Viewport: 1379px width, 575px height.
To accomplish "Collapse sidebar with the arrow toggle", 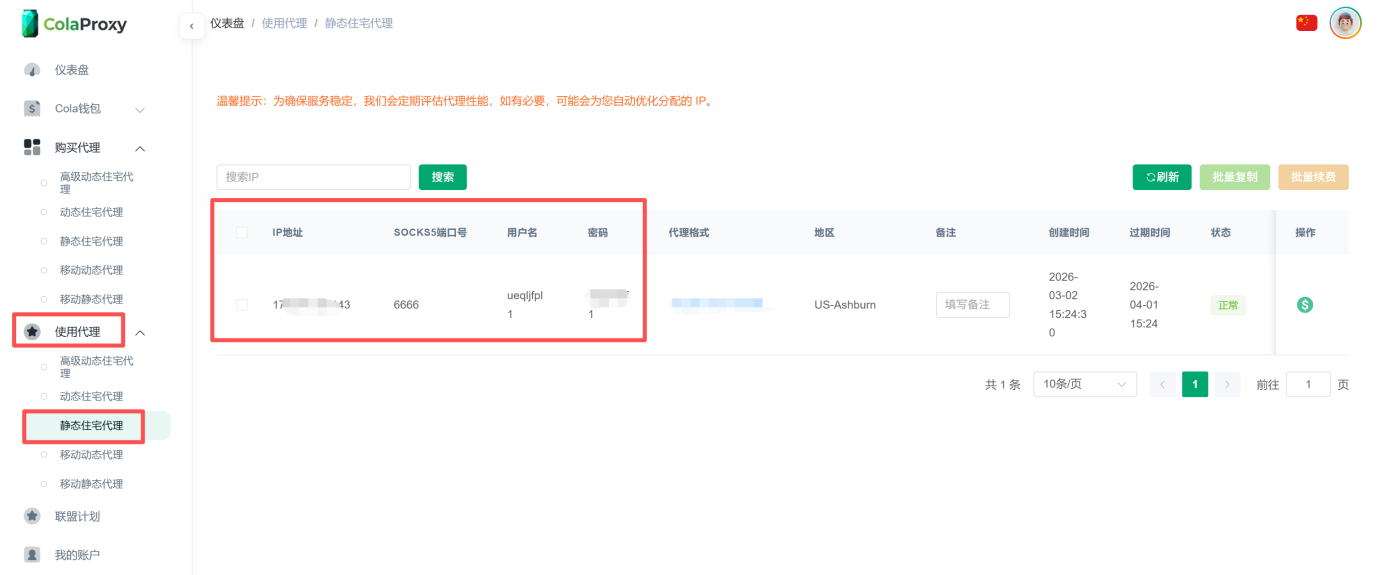I will [191, 26].
